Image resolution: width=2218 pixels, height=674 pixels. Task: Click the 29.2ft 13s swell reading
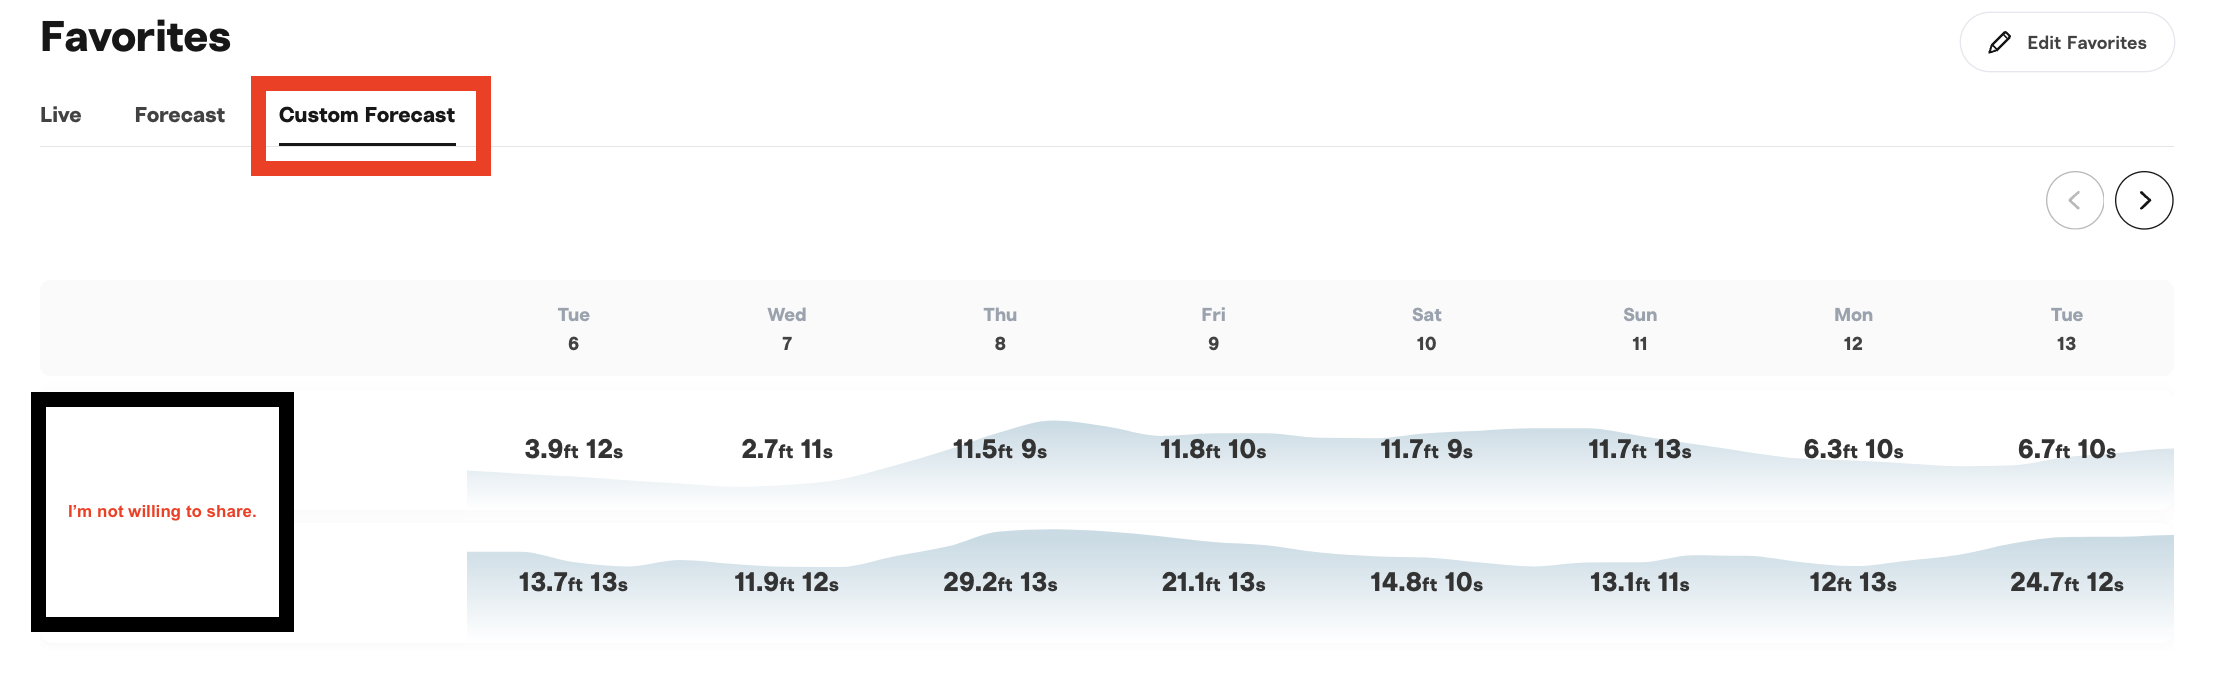[1000, 582]
